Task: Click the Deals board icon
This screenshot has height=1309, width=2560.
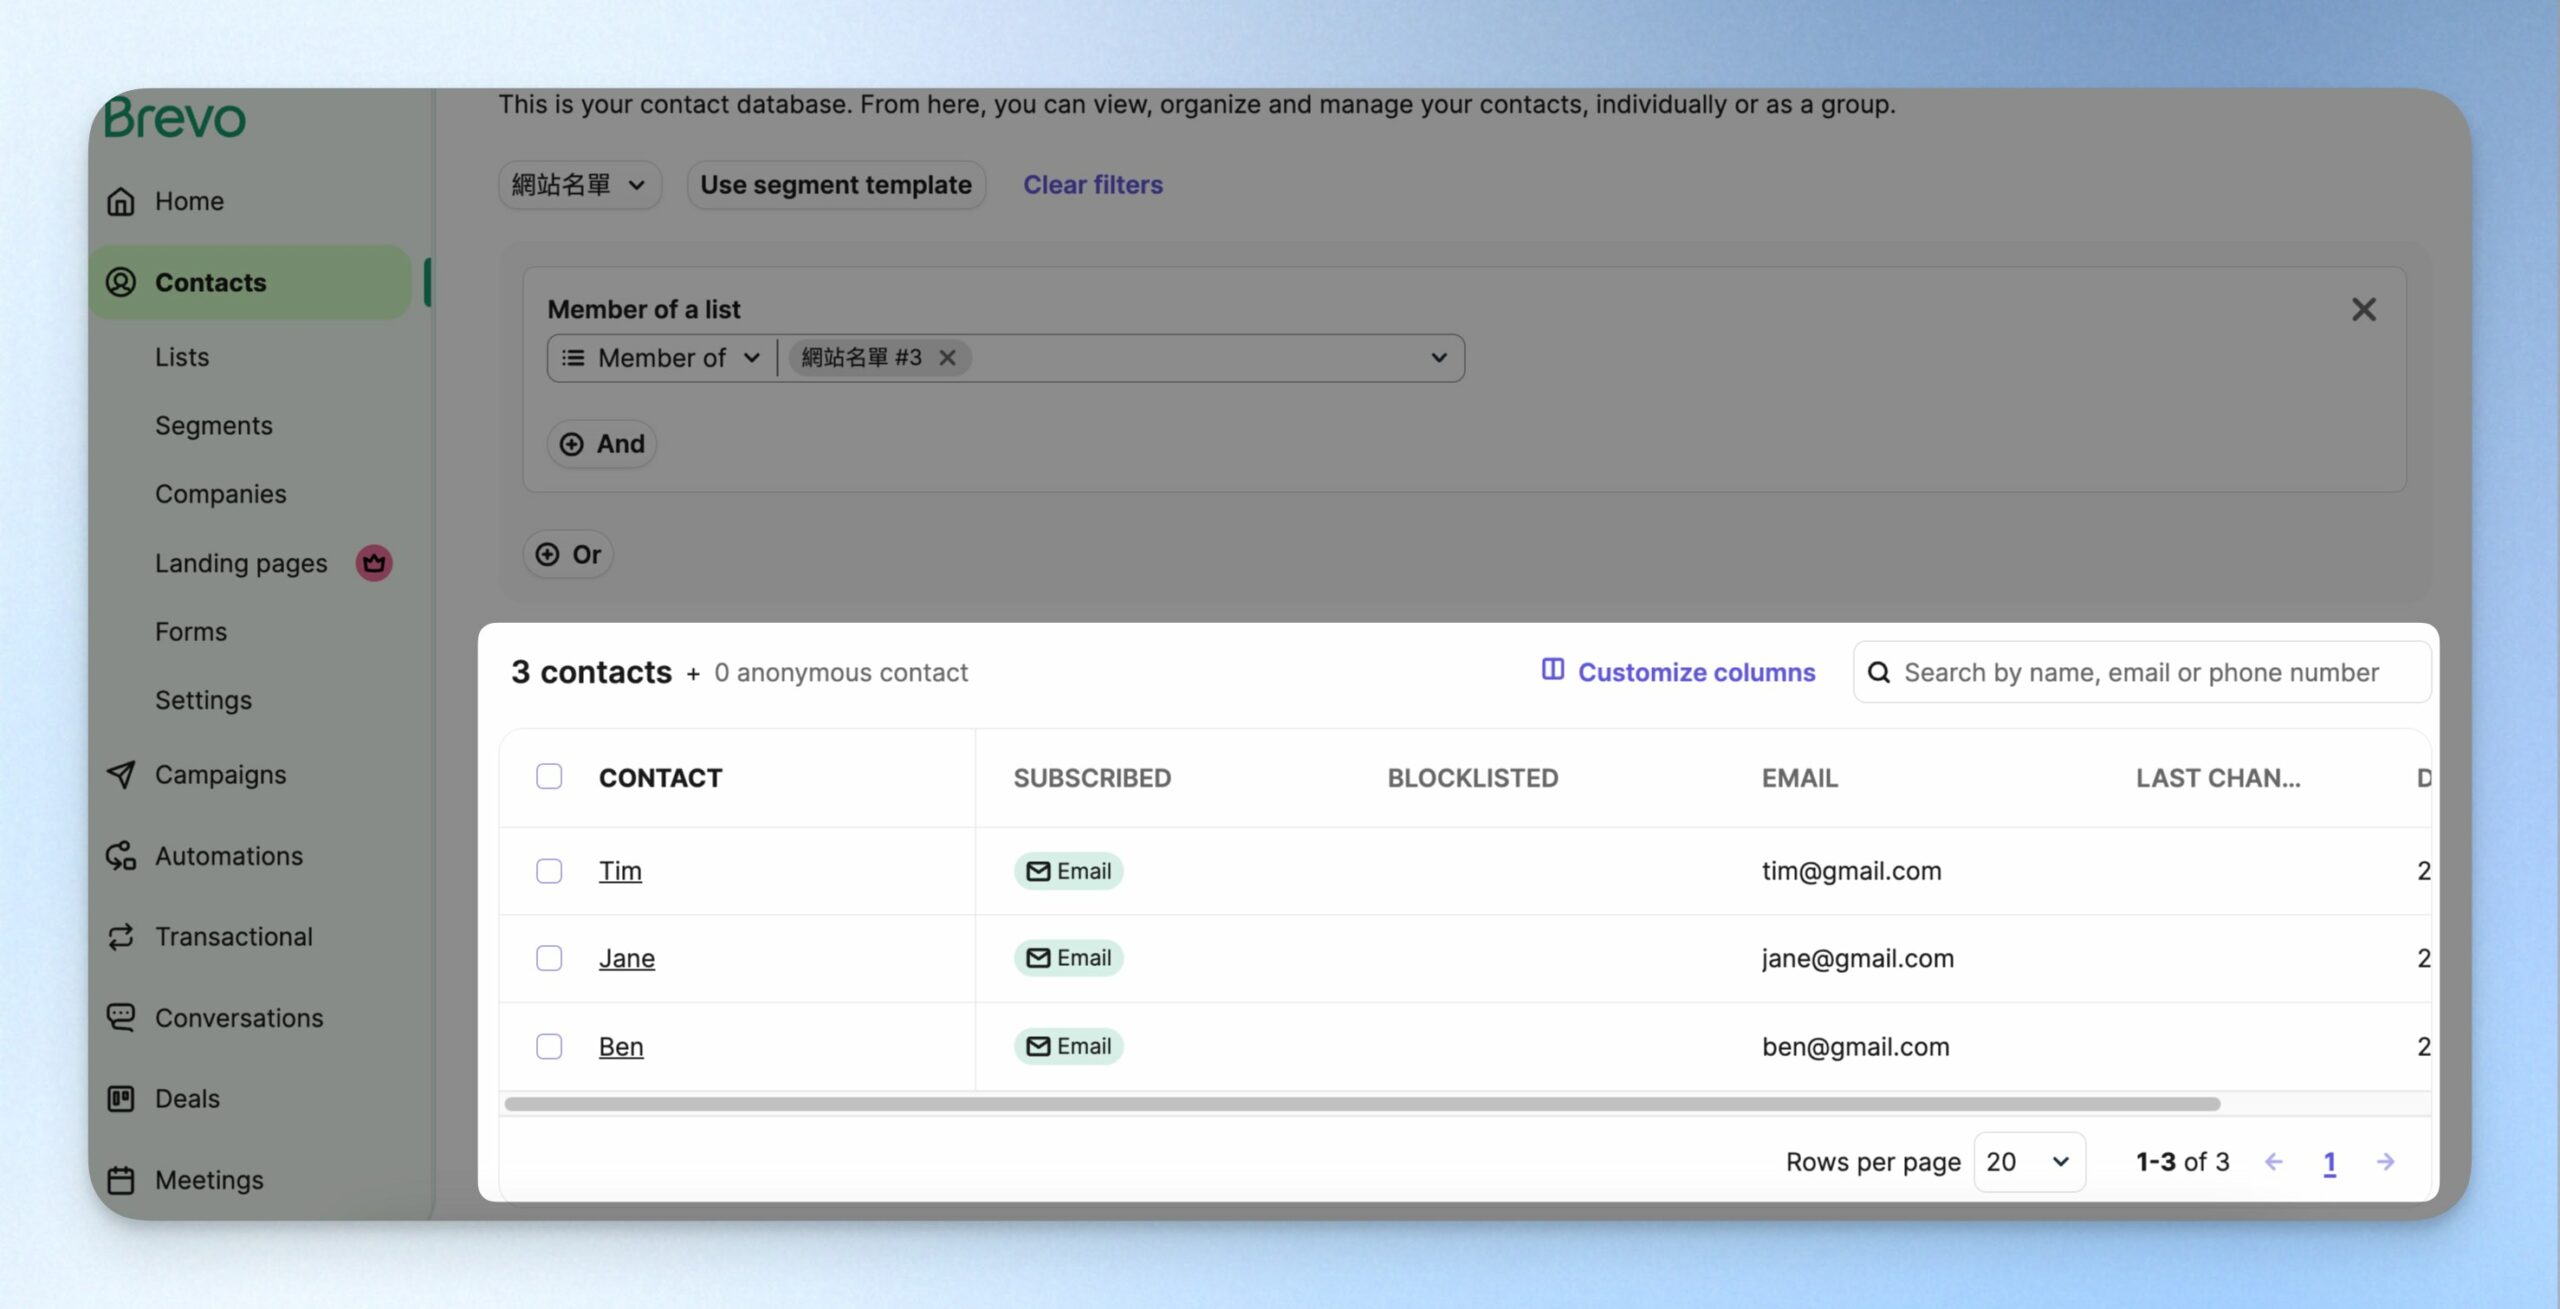Action: click(121, 1099)
